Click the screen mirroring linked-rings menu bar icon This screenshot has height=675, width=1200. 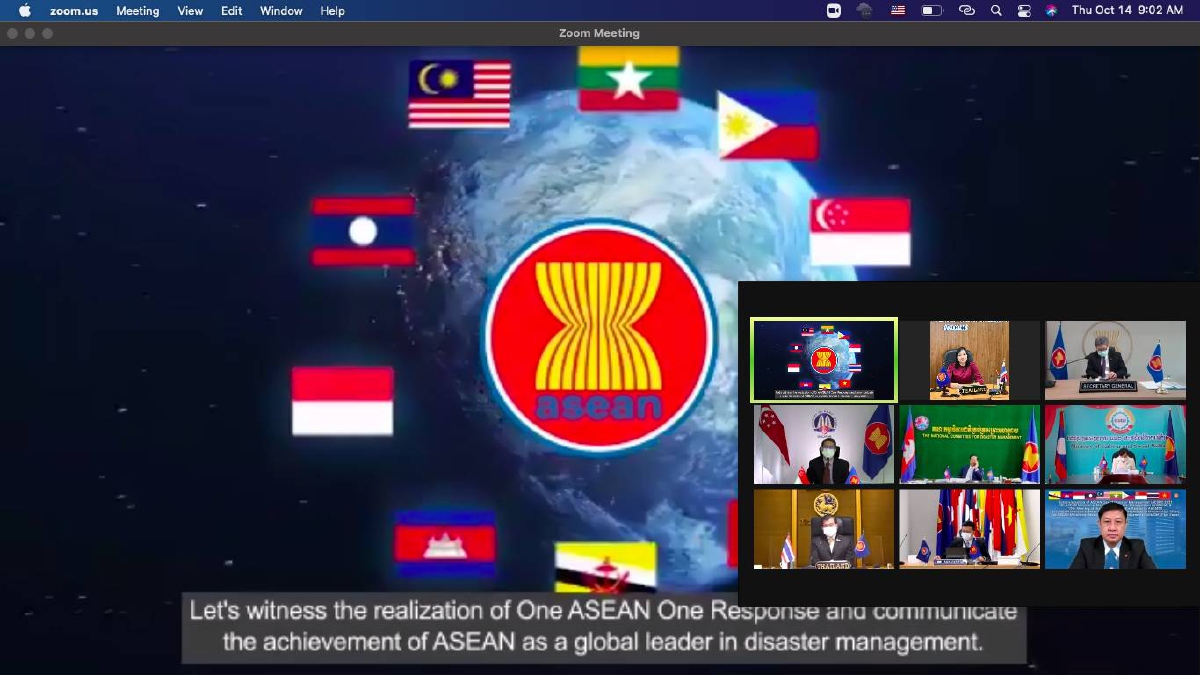966,10
